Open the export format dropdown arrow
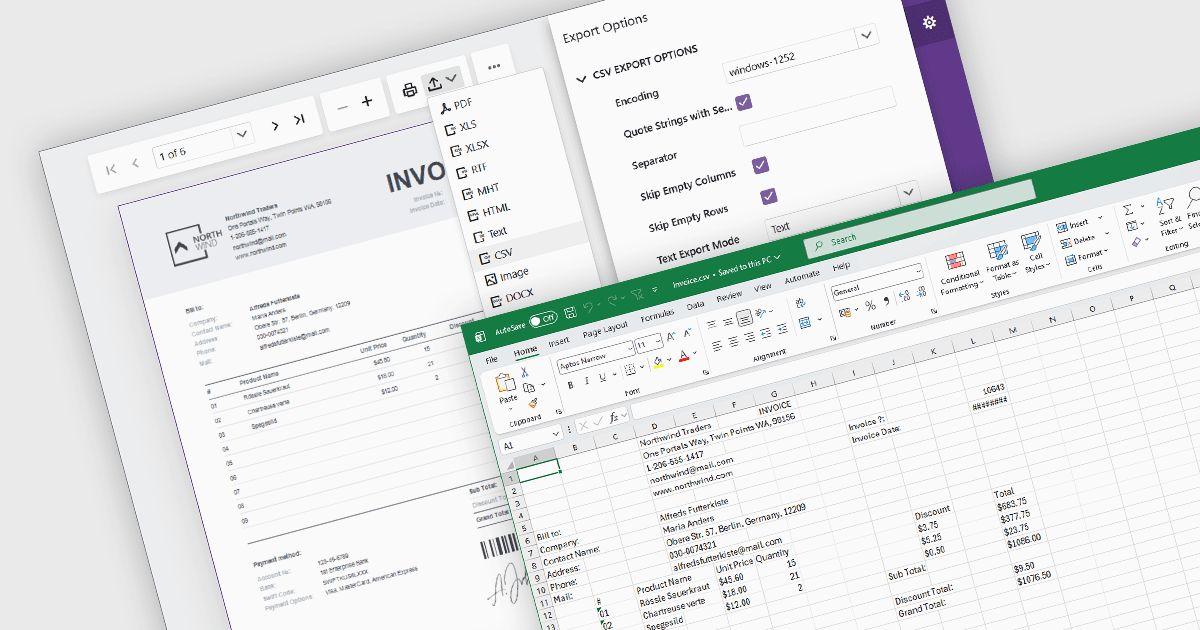The height and width of the screenshot is (630, 1200). (453, 78)
